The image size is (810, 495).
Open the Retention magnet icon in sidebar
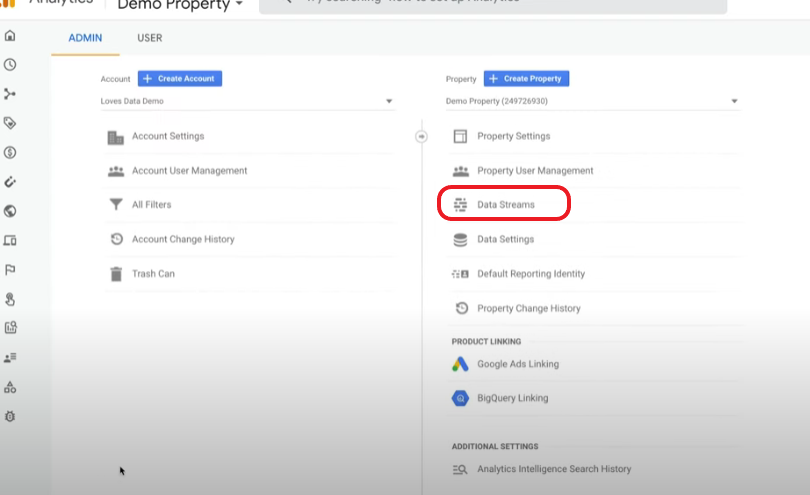point(10,182)
